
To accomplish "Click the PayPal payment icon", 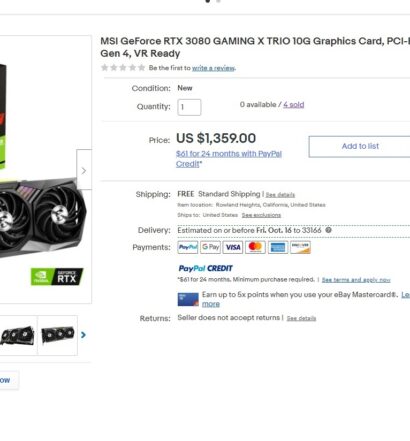I will [188, 247].
